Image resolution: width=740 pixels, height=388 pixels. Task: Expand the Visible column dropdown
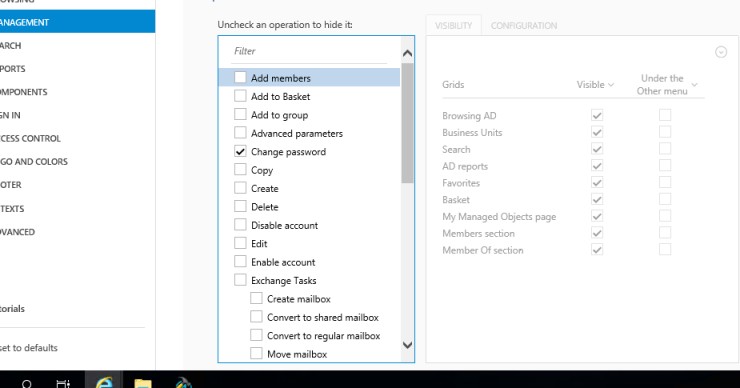tap(595, 84)
